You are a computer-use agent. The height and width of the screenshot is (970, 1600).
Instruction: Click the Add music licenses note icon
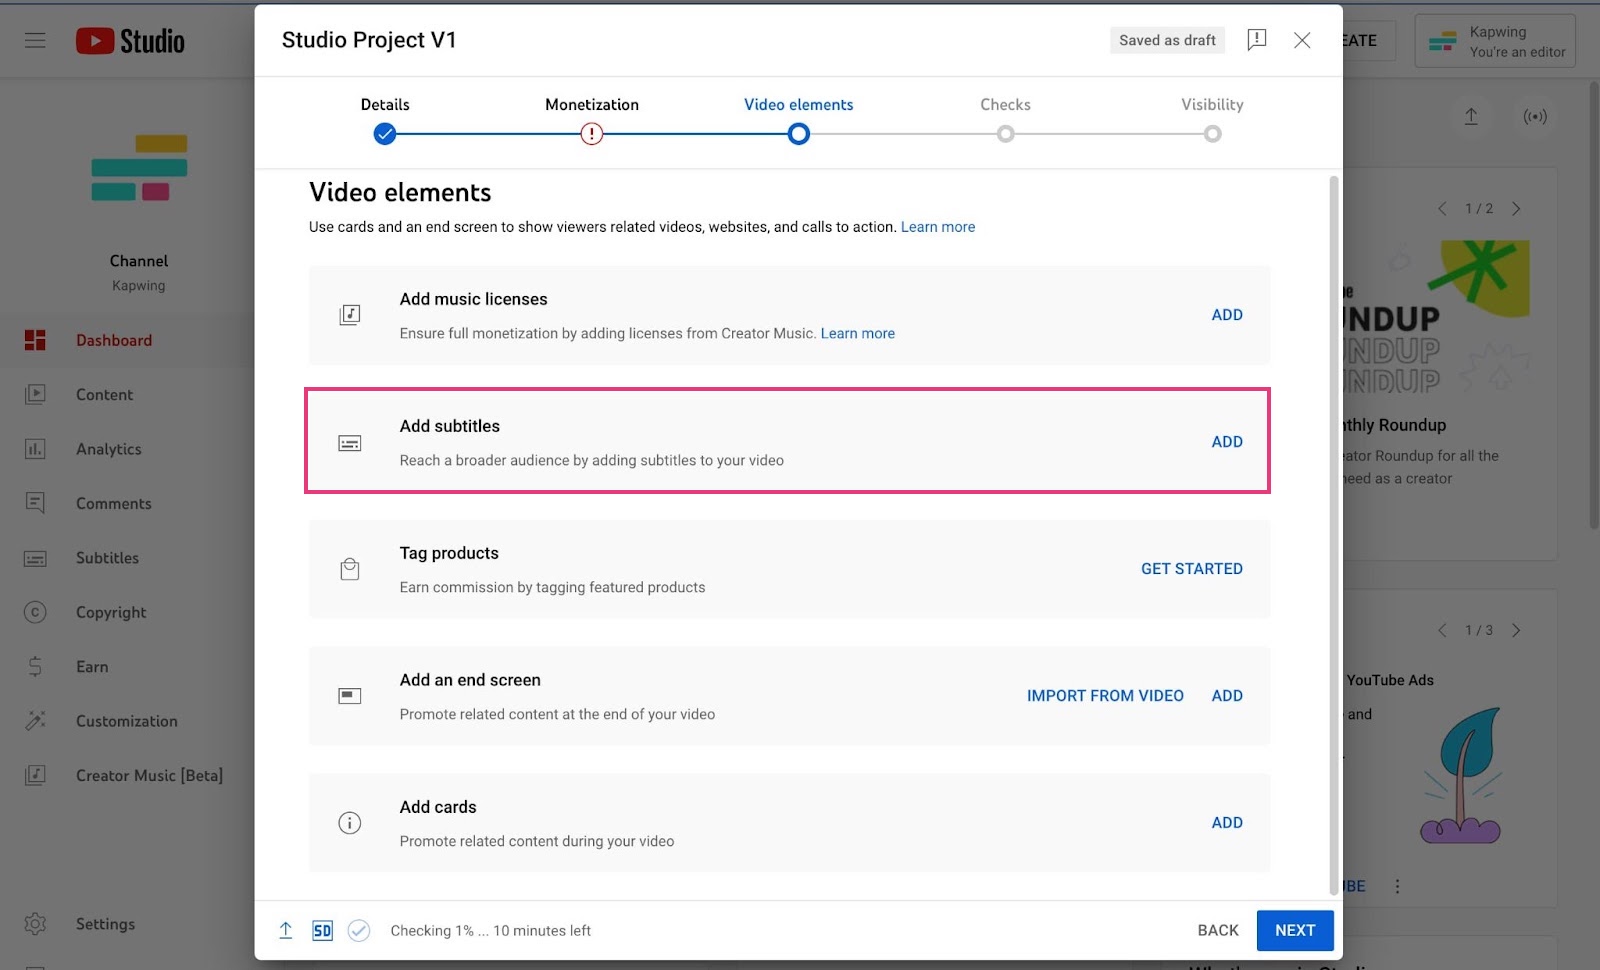pos(349,315)
